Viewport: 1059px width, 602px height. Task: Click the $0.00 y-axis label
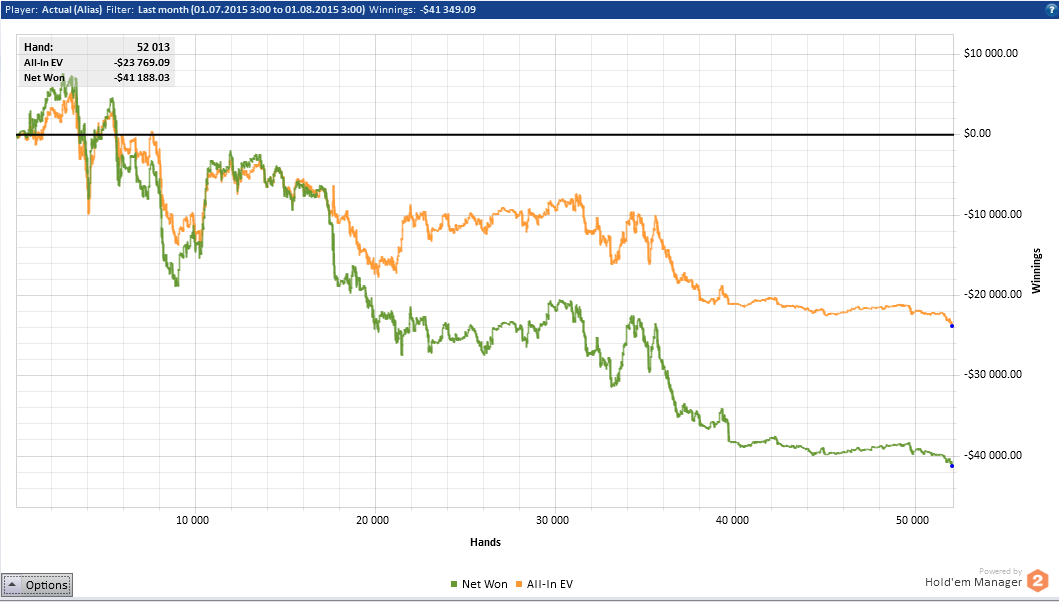[977, 134]
